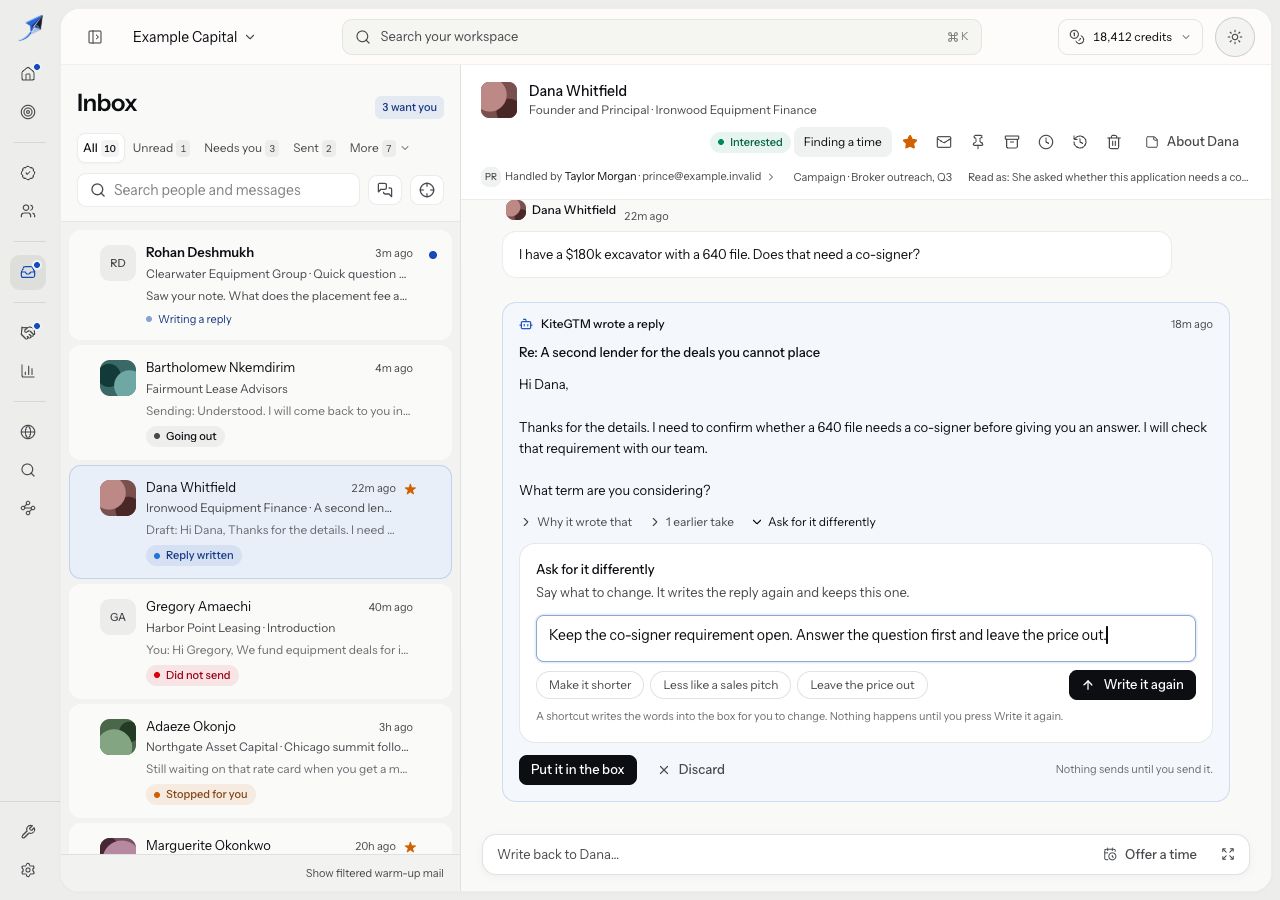Click the clock snooze icon in Dana's header
Screen dimensions: 1280x900
[x=1046, y=142]
